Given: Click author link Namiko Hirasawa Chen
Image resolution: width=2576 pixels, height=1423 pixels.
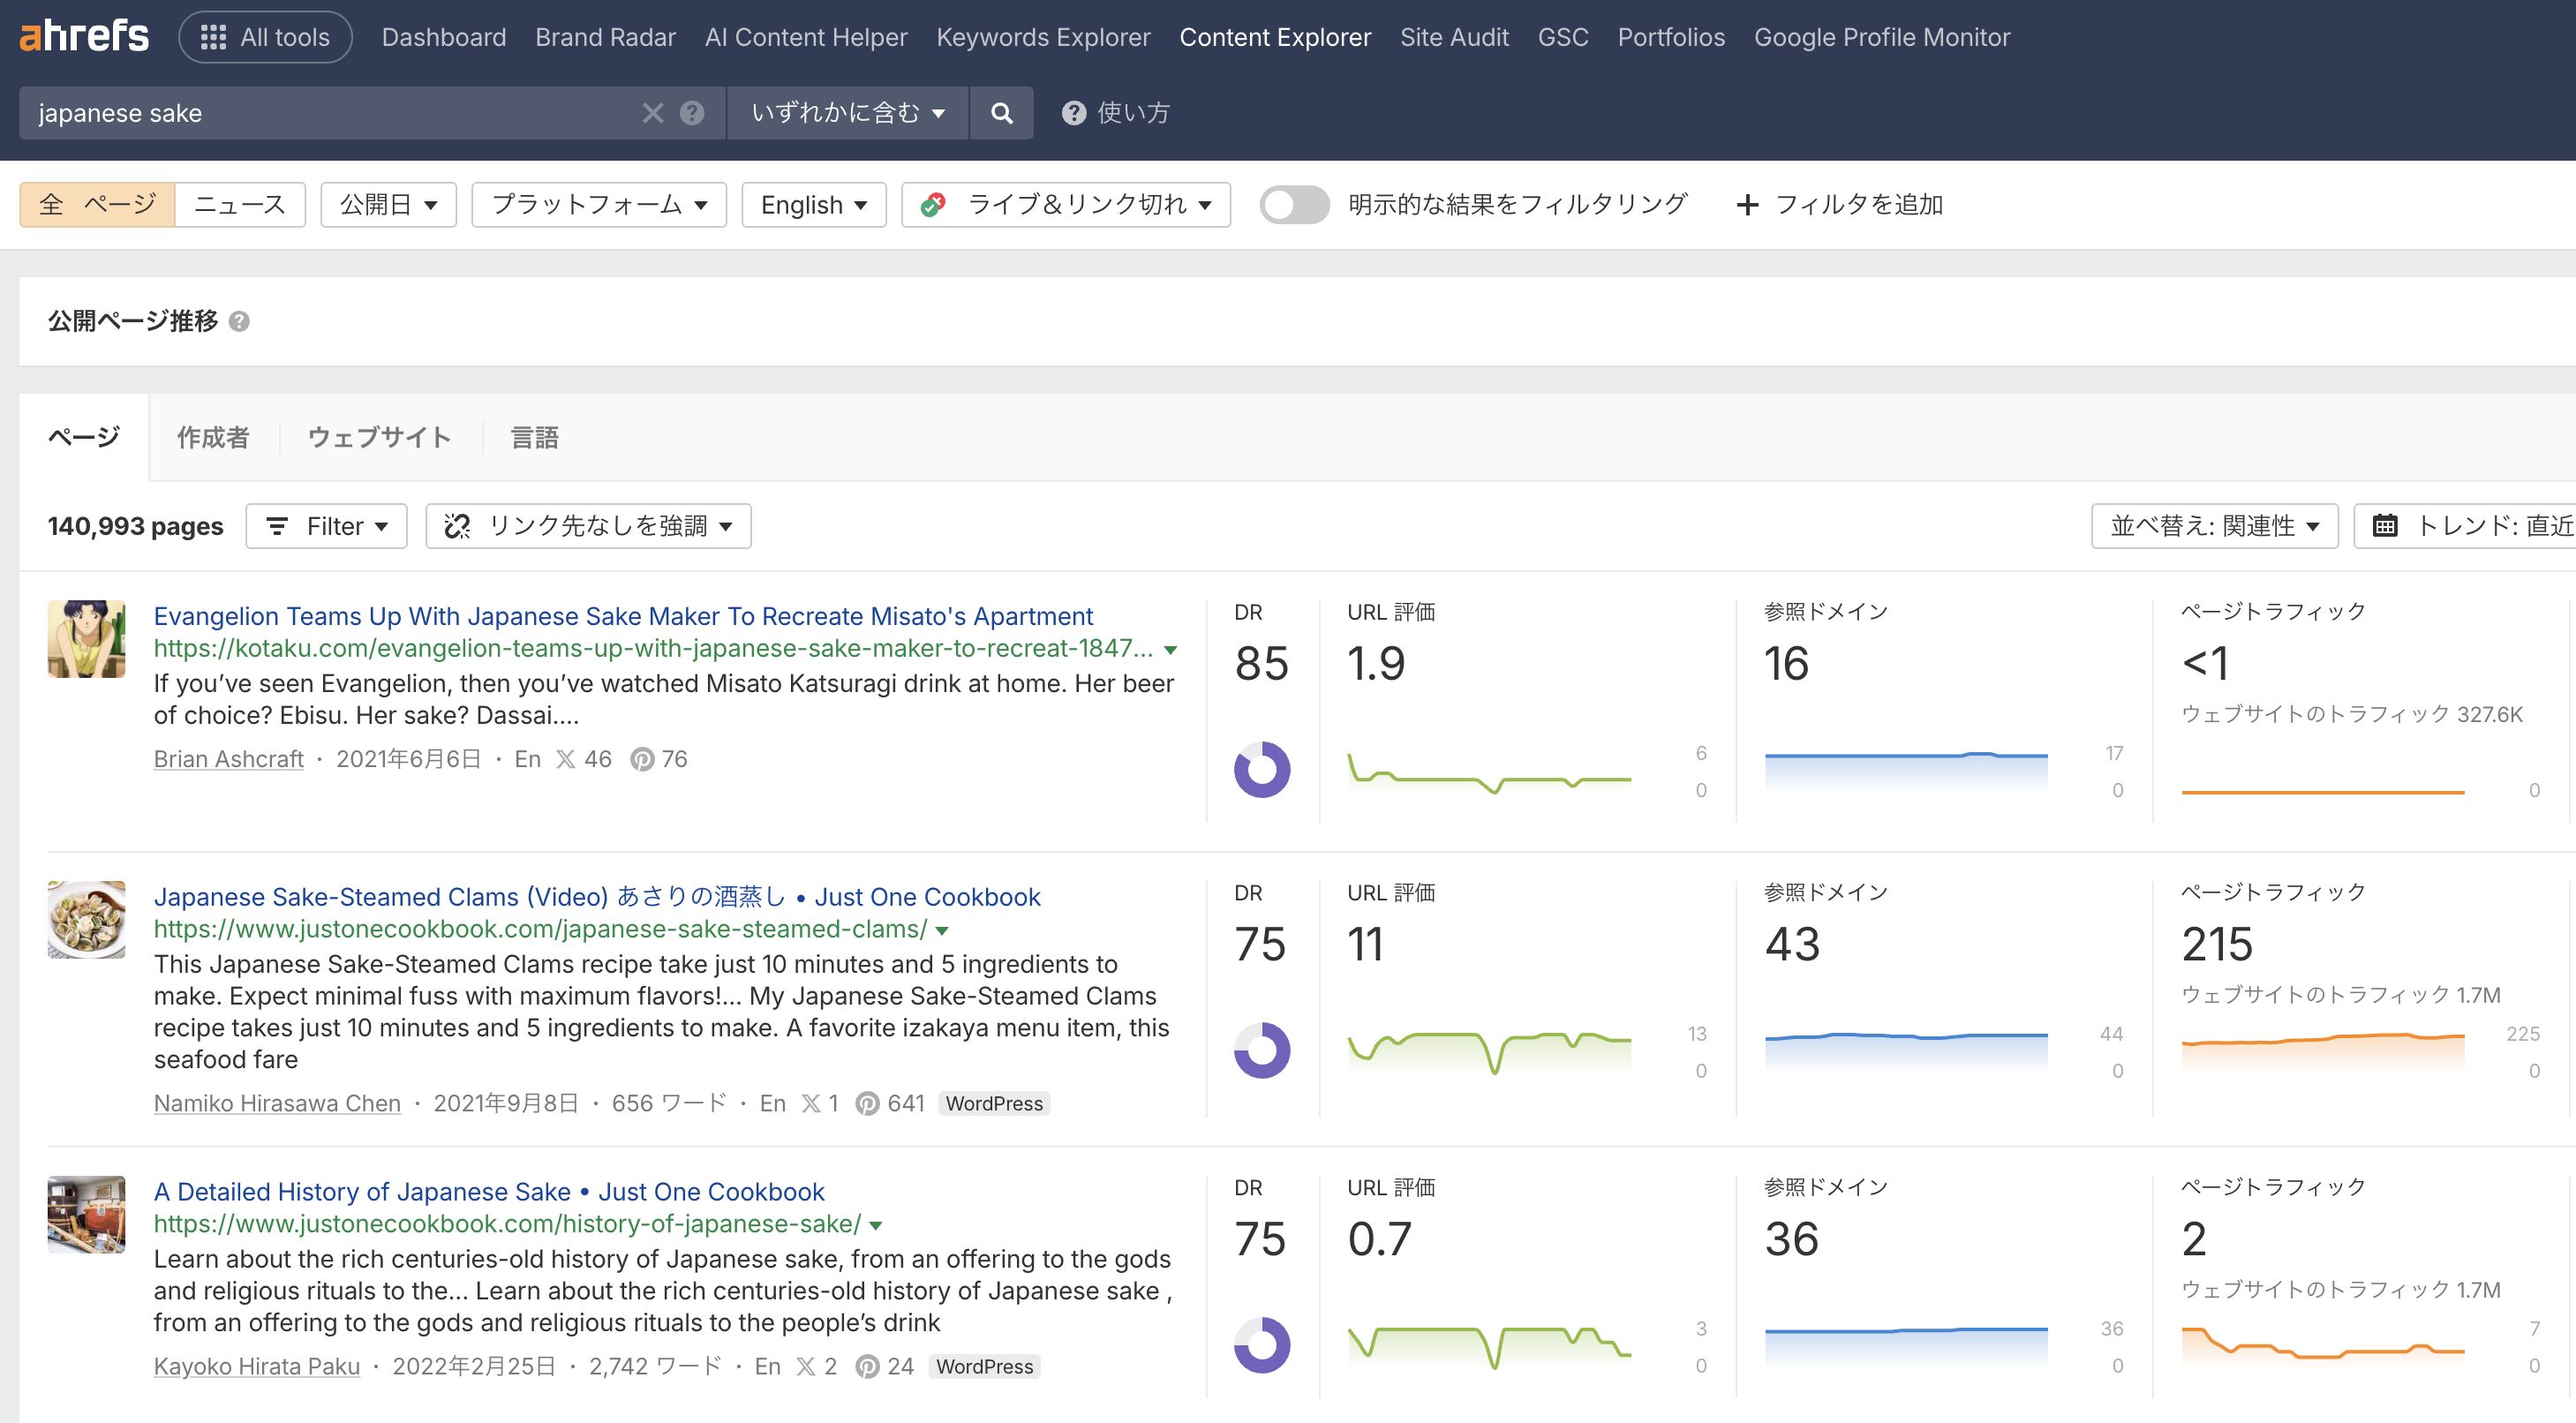Looking at the screenshot, I should pyautogui.click(x=277, y=1103).
